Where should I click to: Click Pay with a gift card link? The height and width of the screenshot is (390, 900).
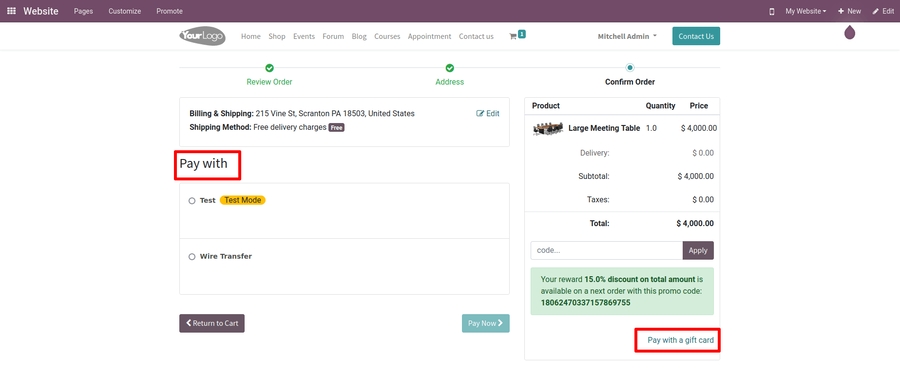click(681, 340)
